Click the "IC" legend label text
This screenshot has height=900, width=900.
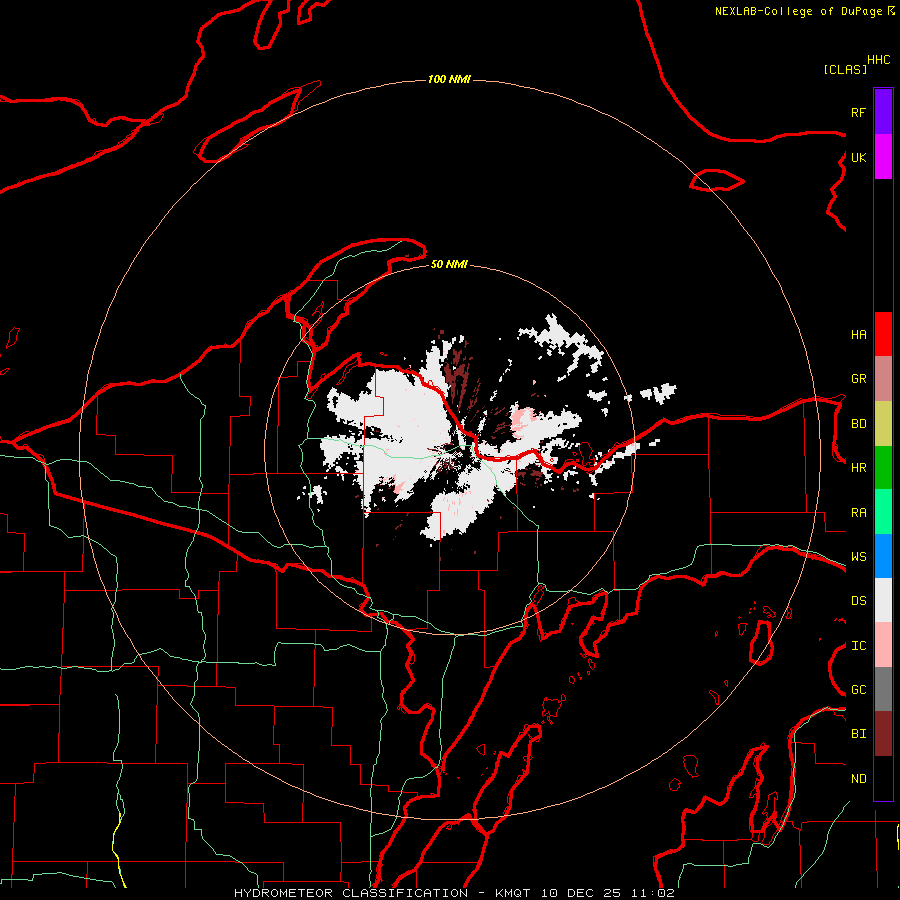coord(858,646)
